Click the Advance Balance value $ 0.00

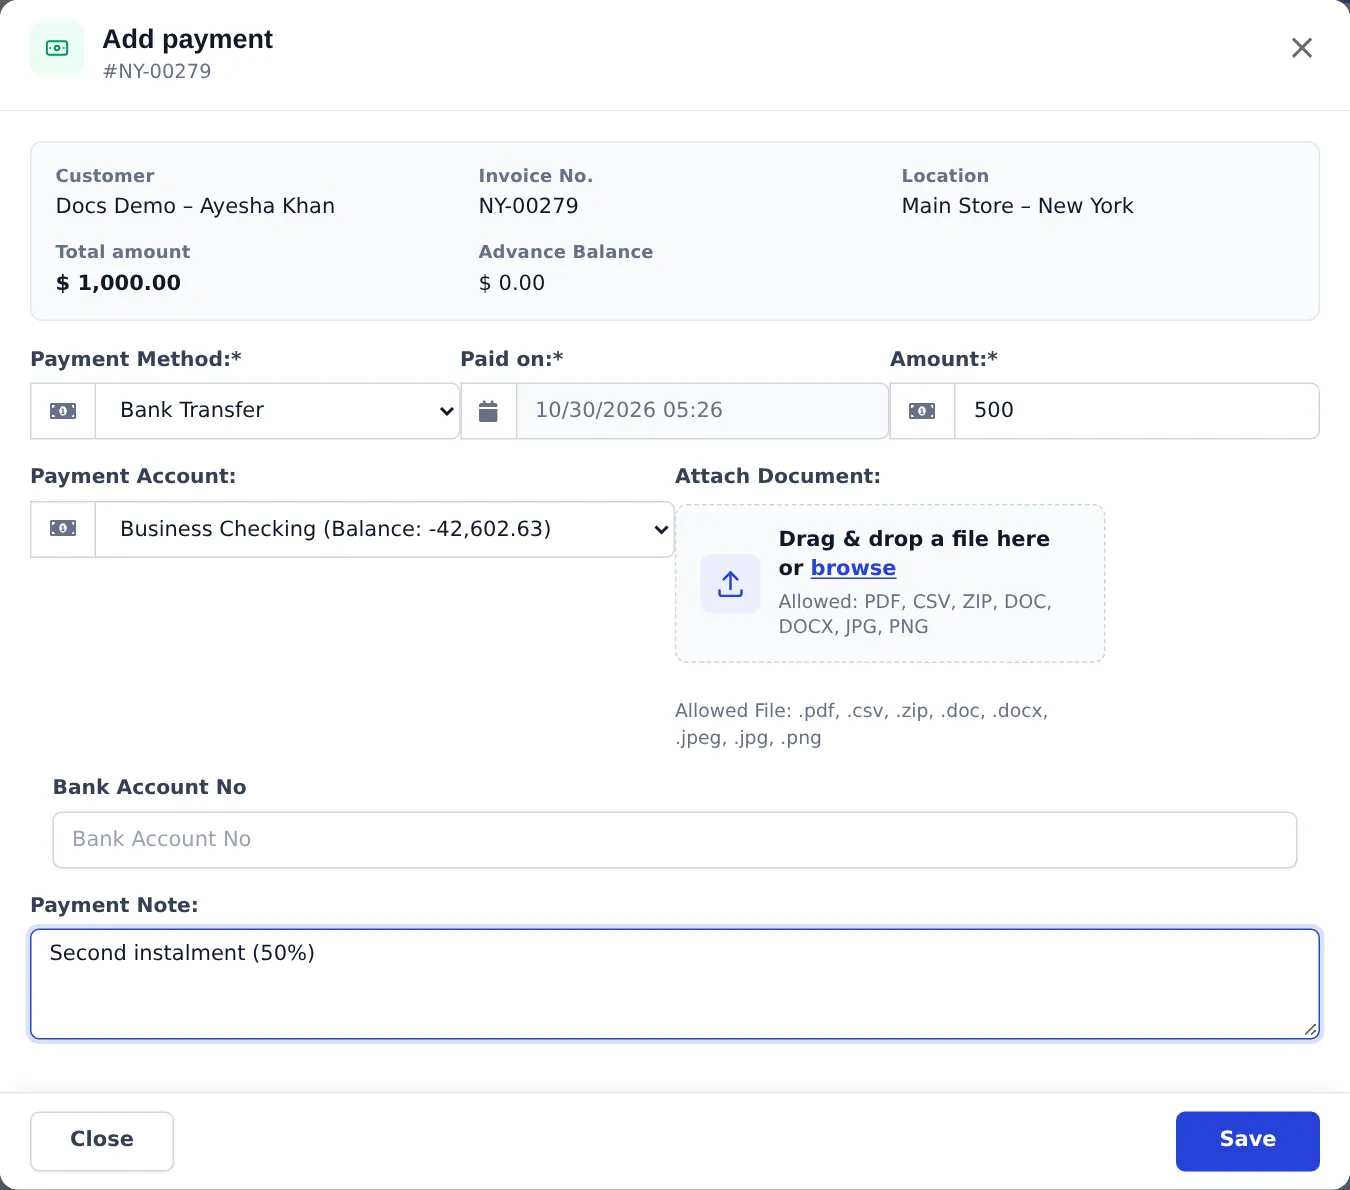(x=512, y=283)
